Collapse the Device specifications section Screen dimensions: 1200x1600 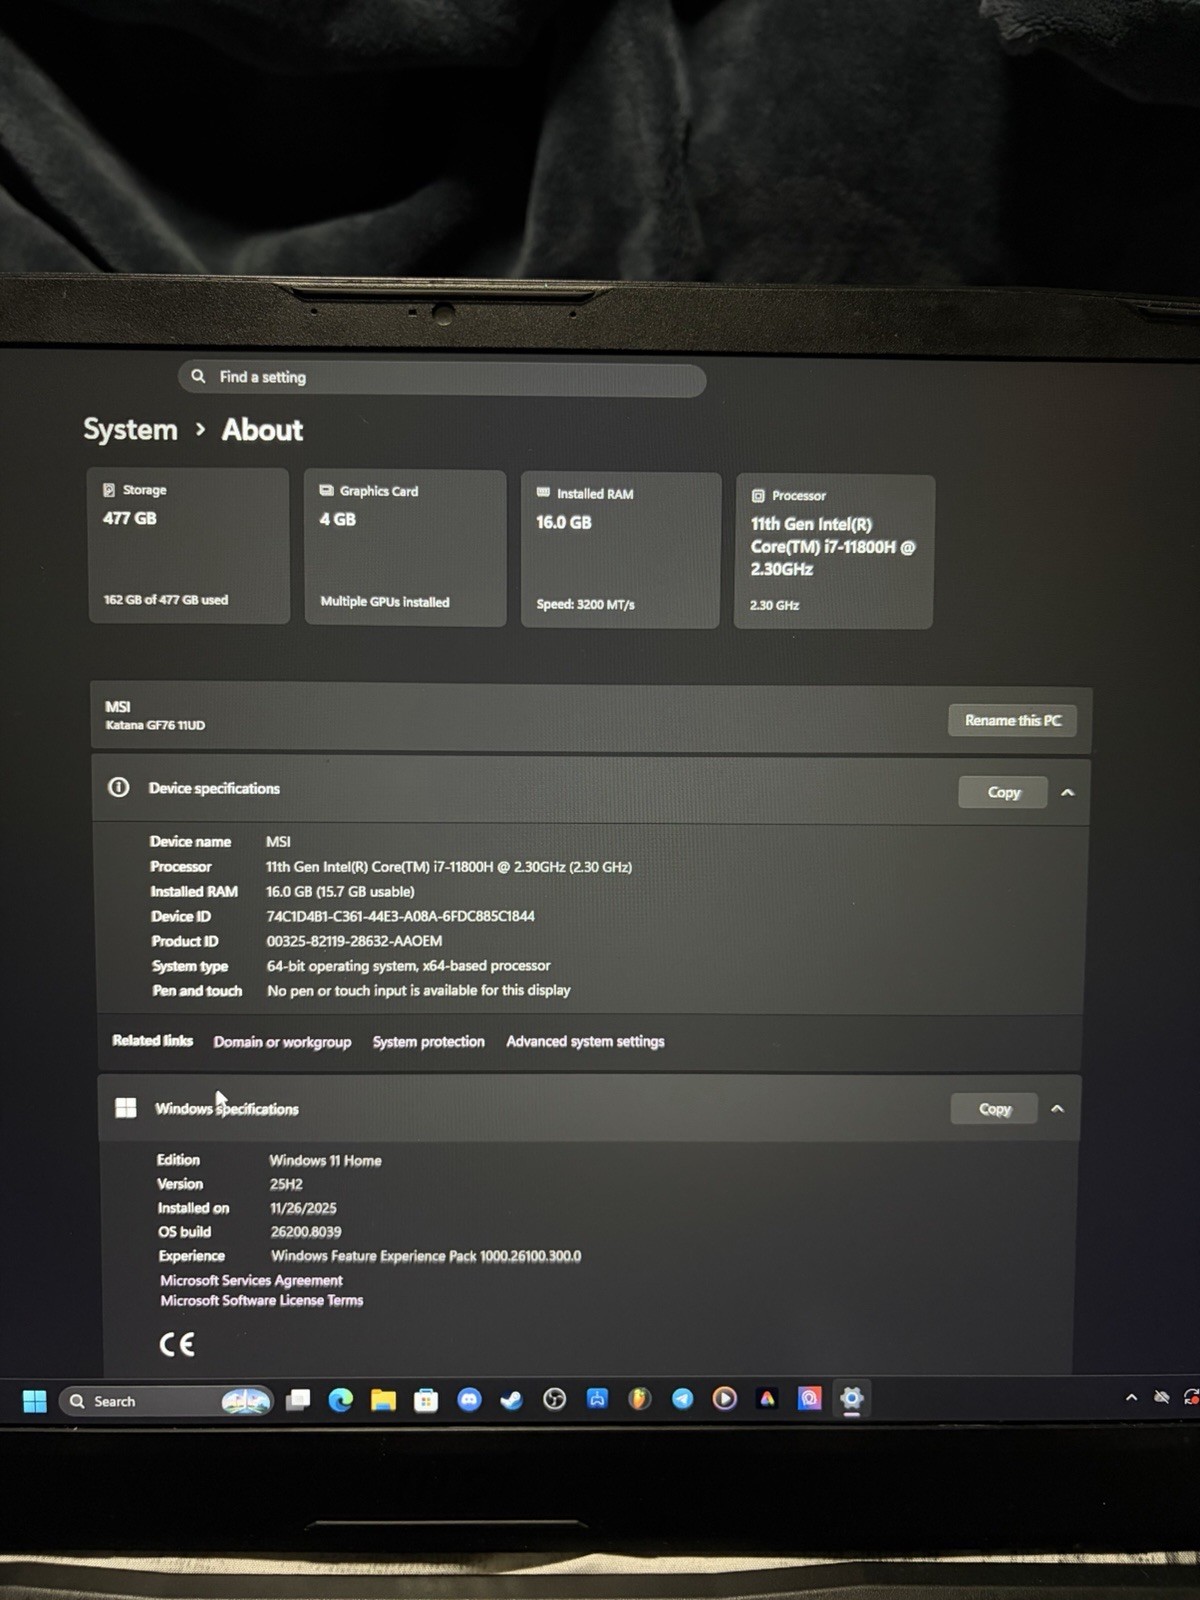[x=1067, y=792]
